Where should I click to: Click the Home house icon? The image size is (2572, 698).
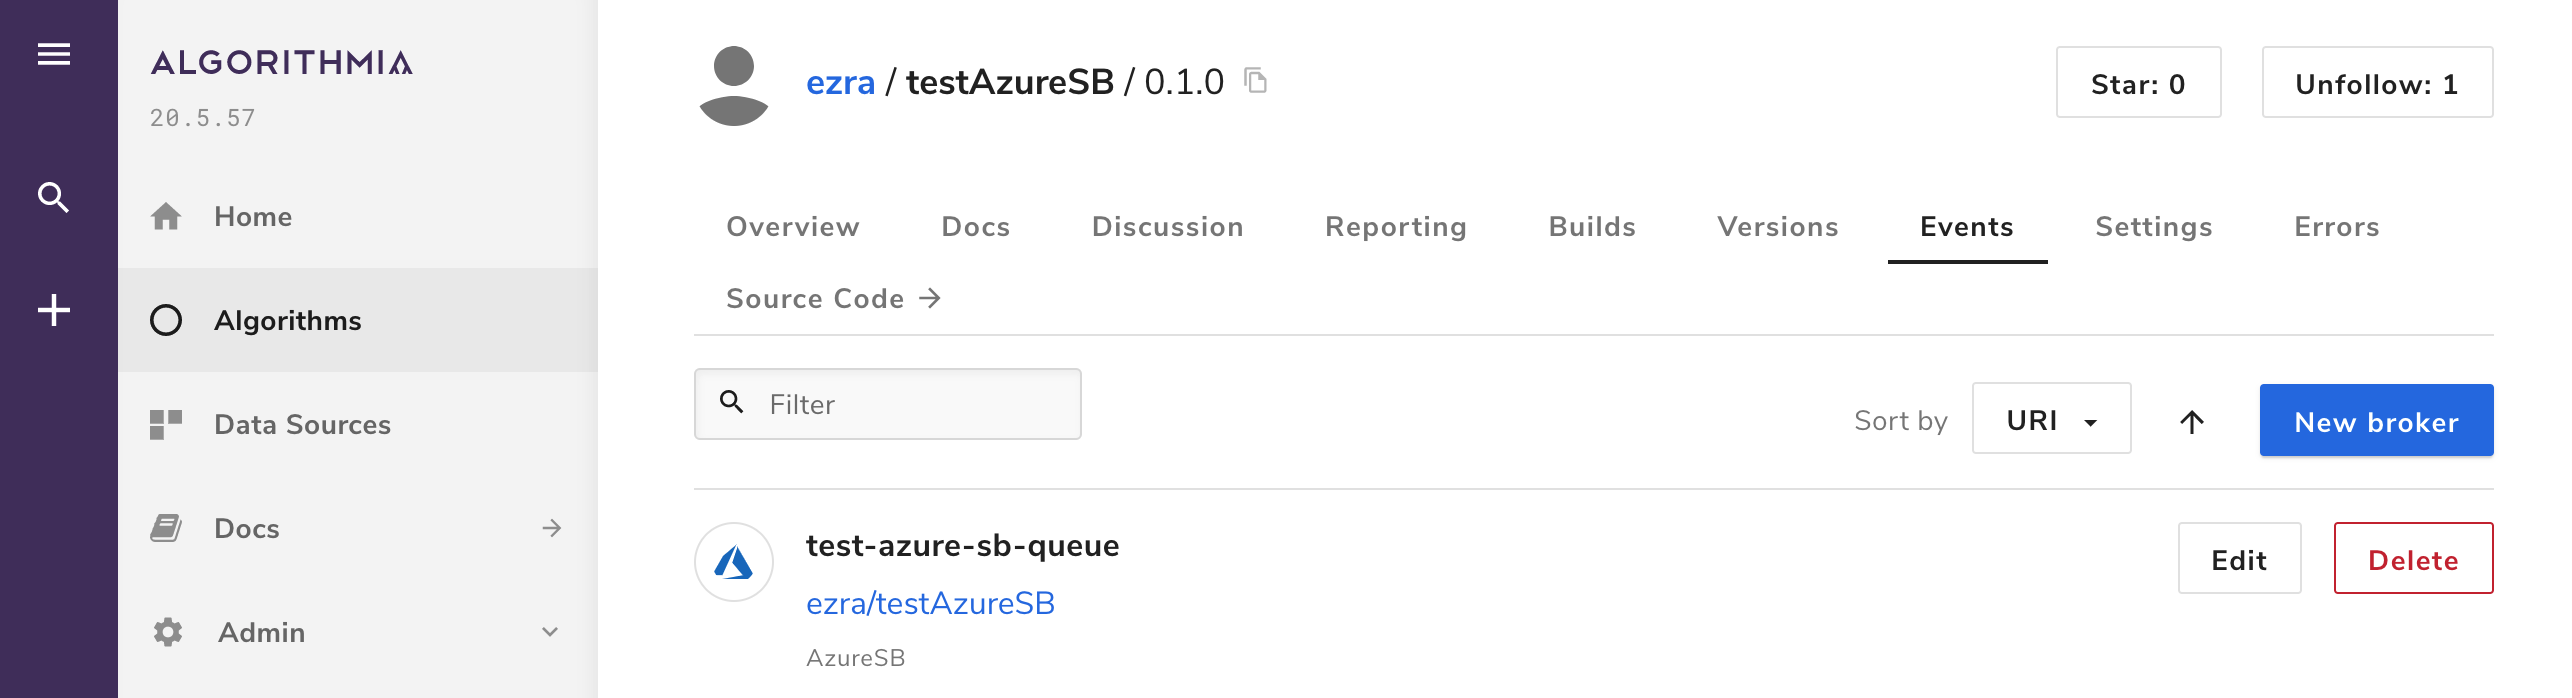[x=166, y=216]
